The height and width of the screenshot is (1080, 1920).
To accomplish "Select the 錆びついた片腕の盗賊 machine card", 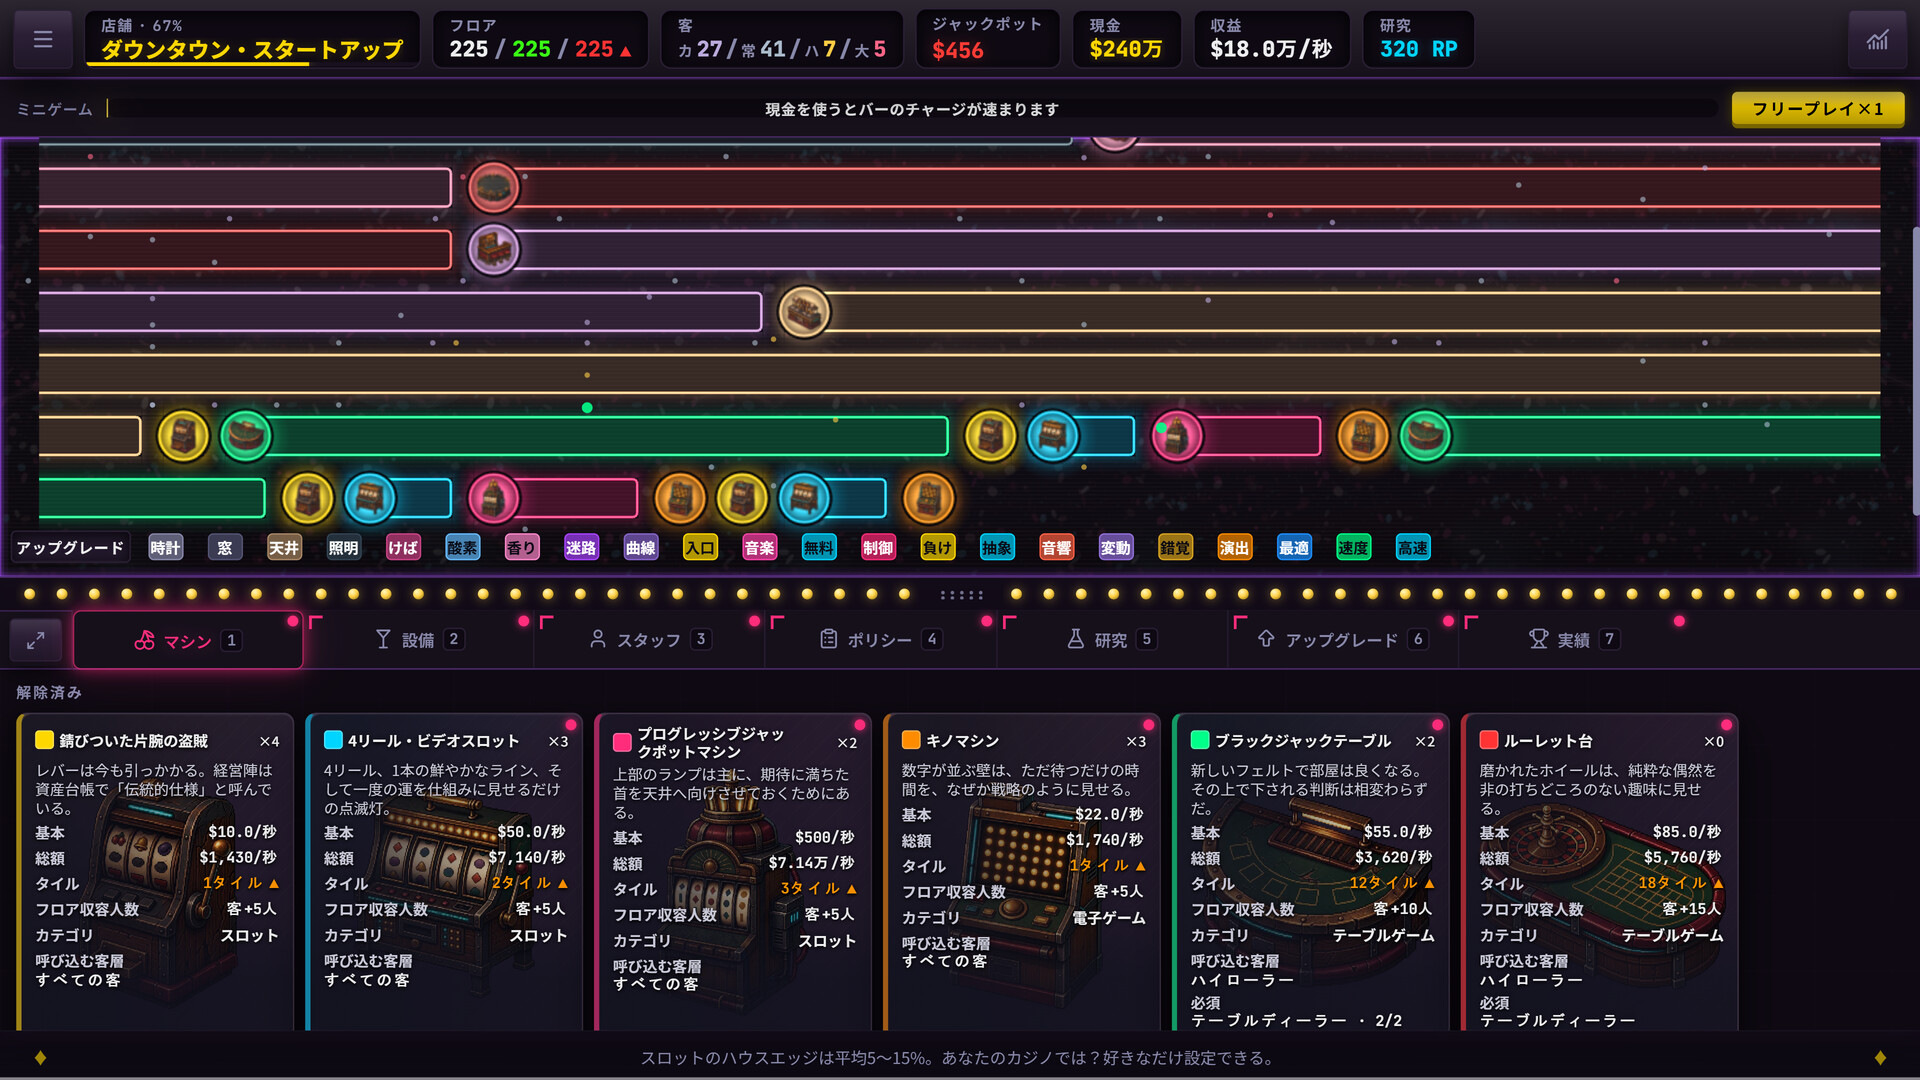I will tap(155, 872).
